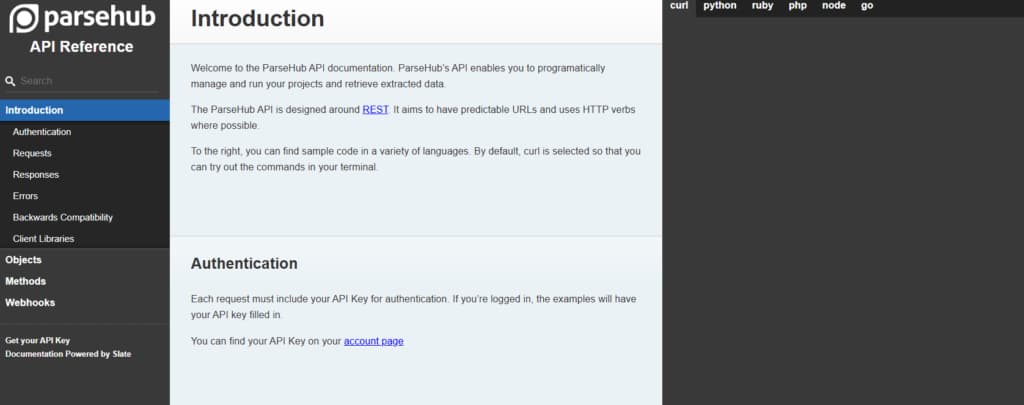Switch to the ruby tab

coord(762,6)
